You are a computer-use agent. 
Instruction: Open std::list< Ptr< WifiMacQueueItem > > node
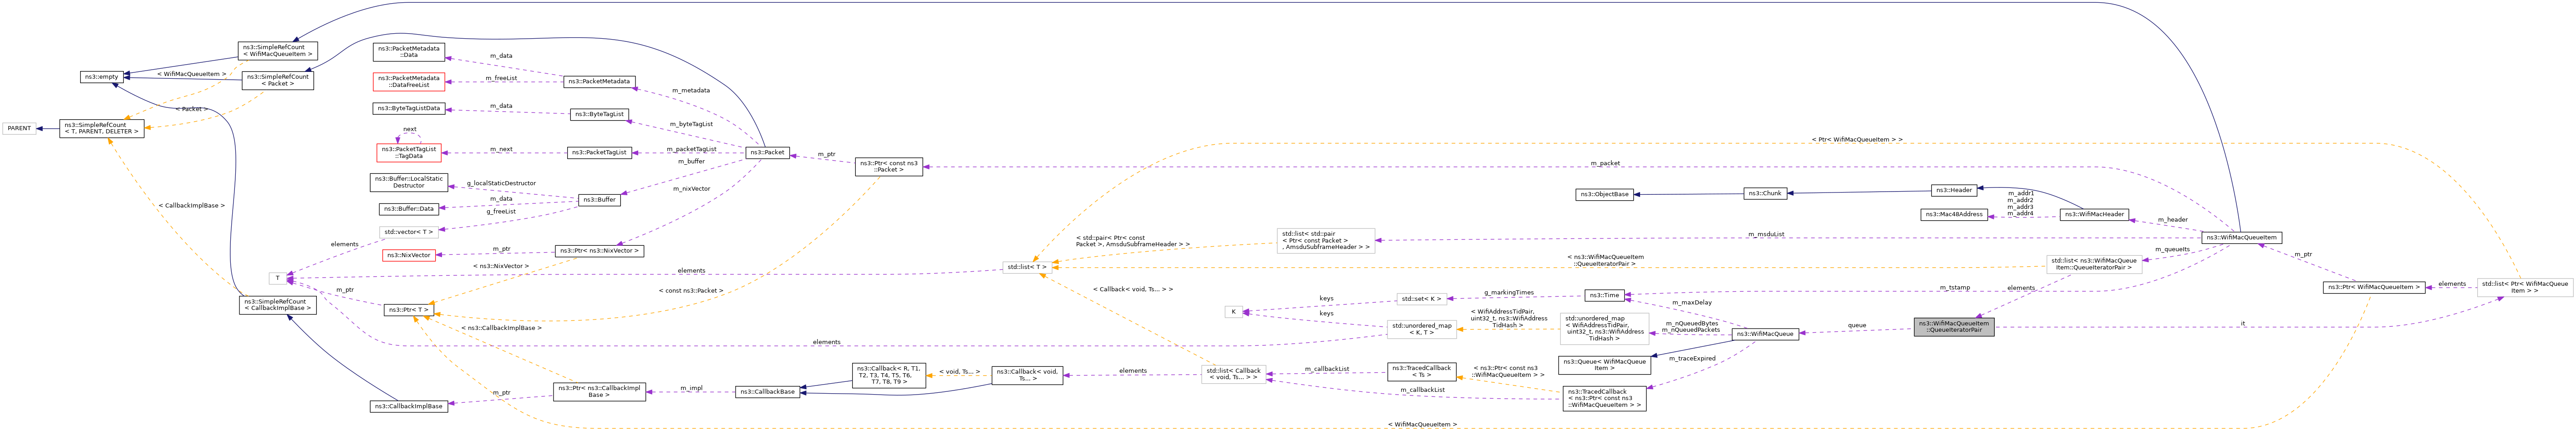click(2524, 287)
